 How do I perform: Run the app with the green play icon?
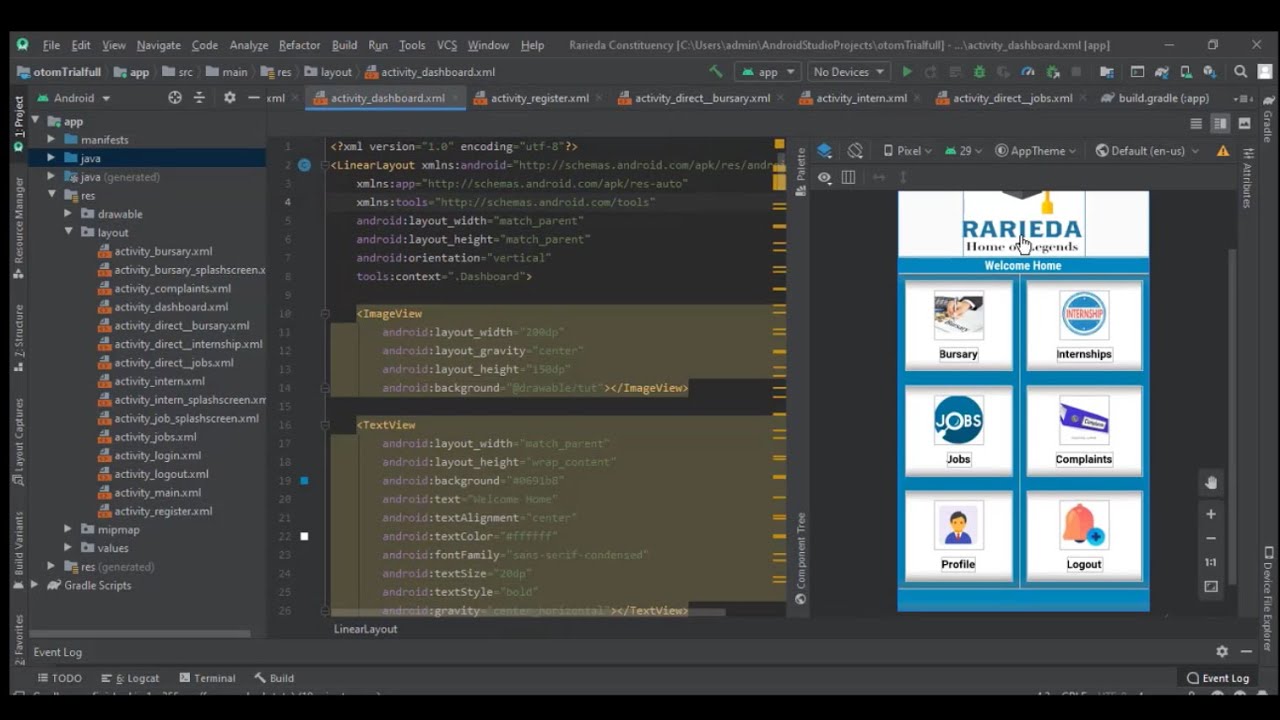coord(907,72)
